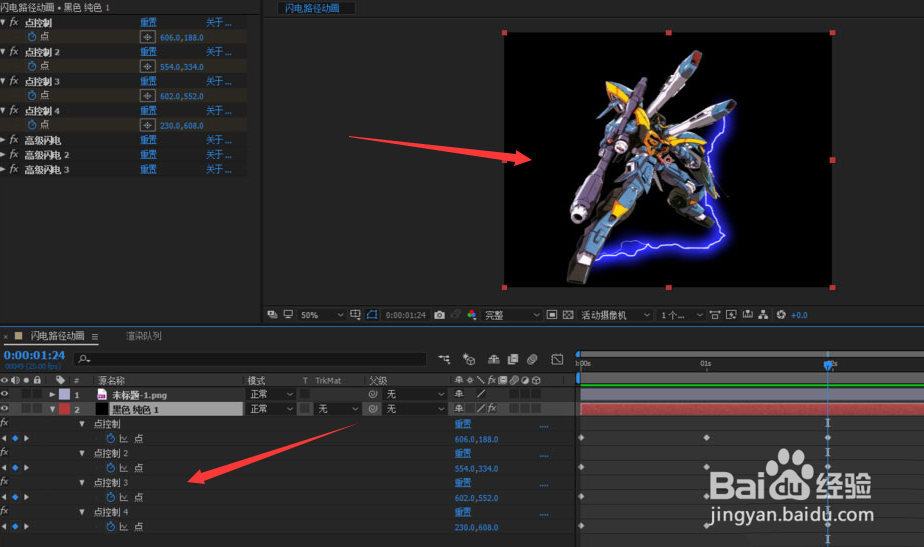
Task: Hide layer 黑色 纯色 1 with eye icon
Action: 5,408
